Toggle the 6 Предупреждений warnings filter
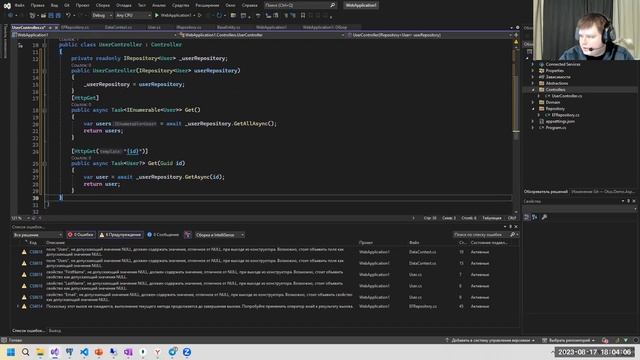Screen dimensions: 640x360 pos(121,235)
